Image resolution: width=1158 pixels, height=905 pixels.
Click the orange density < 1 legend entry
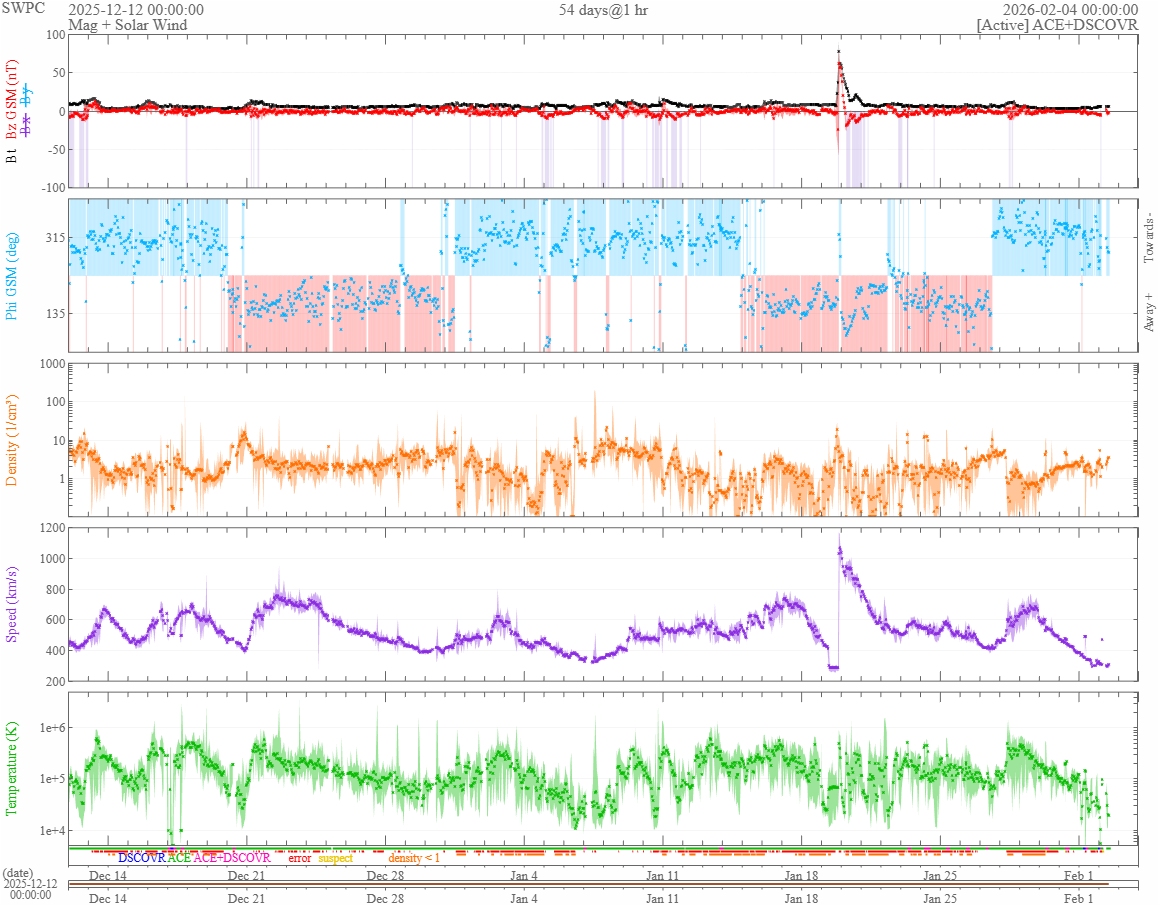pyautogui.click(x=414, y=858)
